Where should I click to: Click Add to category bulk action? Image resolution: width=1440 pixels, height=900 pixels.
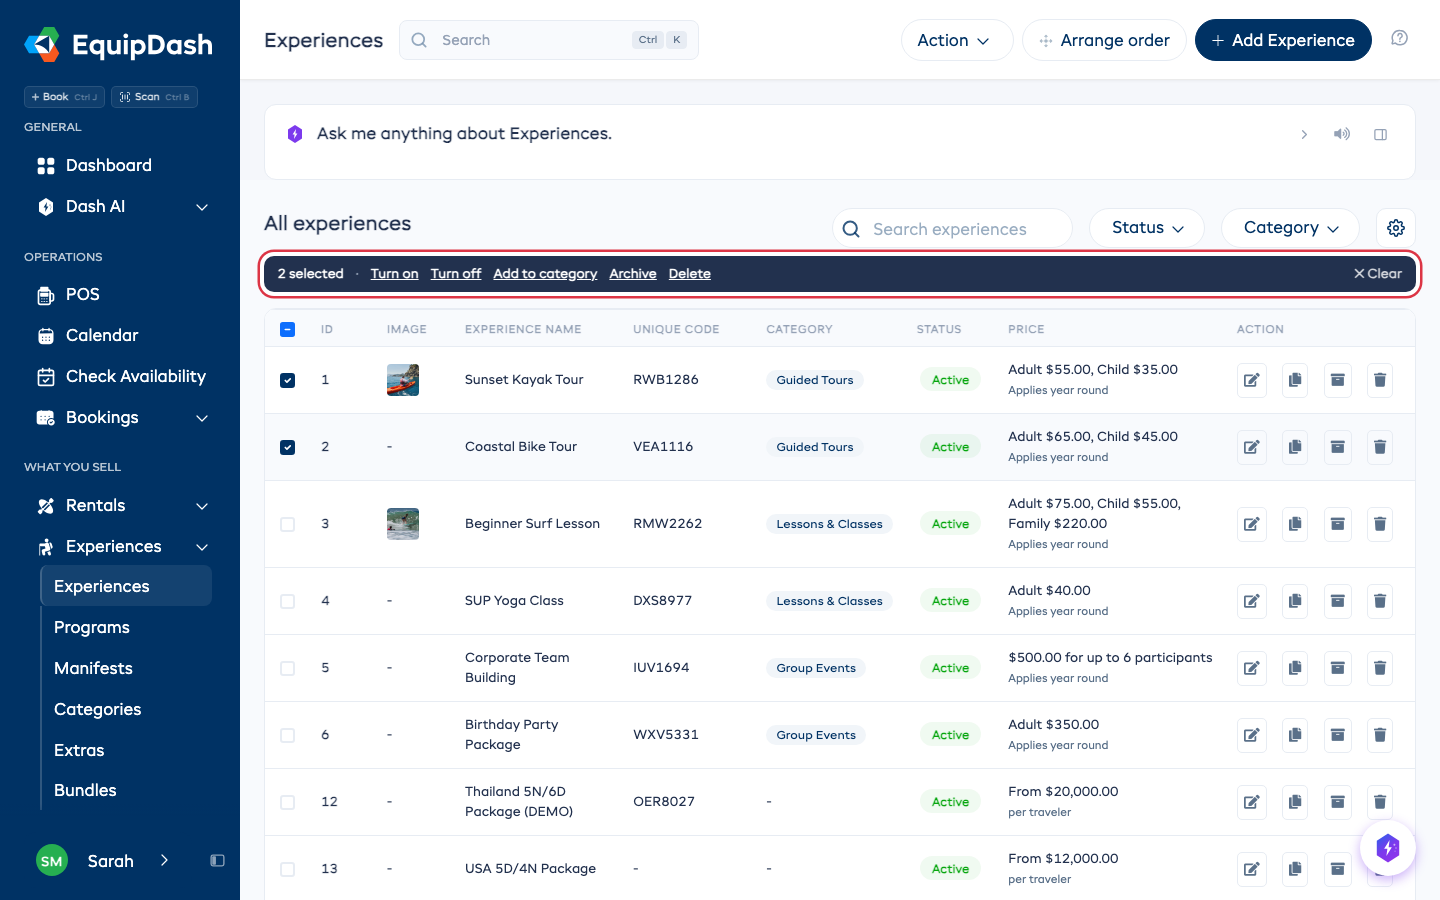click(545, 274)
